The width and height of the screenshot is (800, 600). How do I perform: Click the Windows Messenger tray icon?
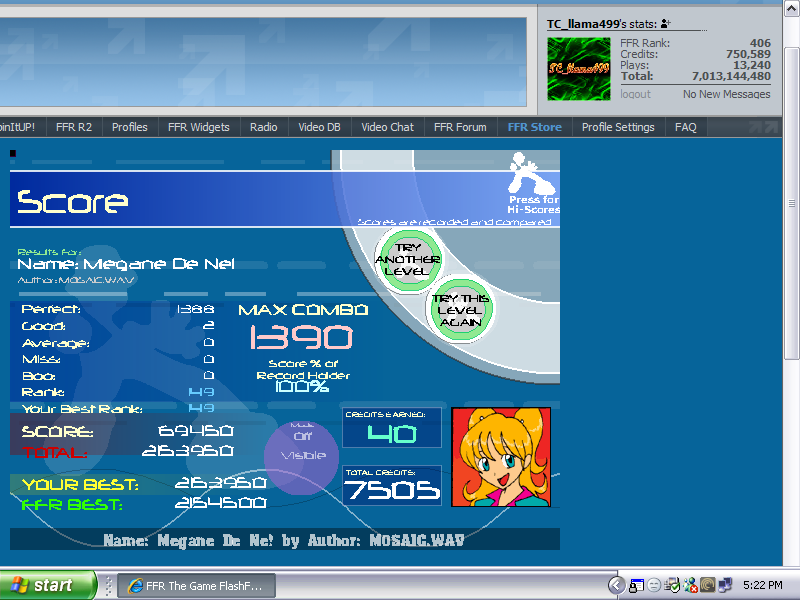coord(691,585)
